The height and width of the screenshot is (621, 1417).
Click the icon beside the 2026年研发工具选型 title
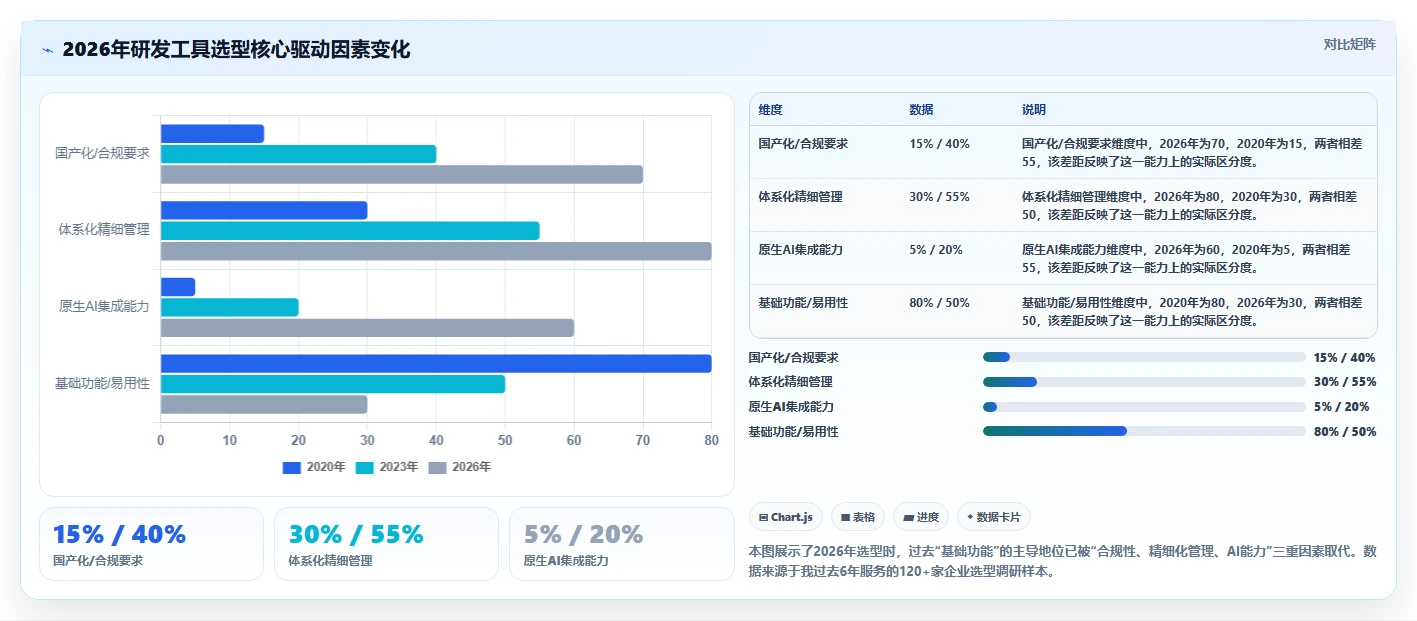pyautogui.click(x=48, y=50)
